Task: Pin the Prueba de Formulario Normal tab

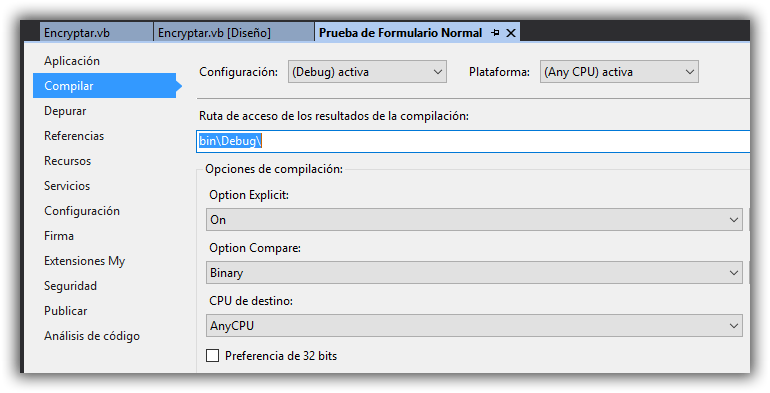Action: tap(495, 33)
